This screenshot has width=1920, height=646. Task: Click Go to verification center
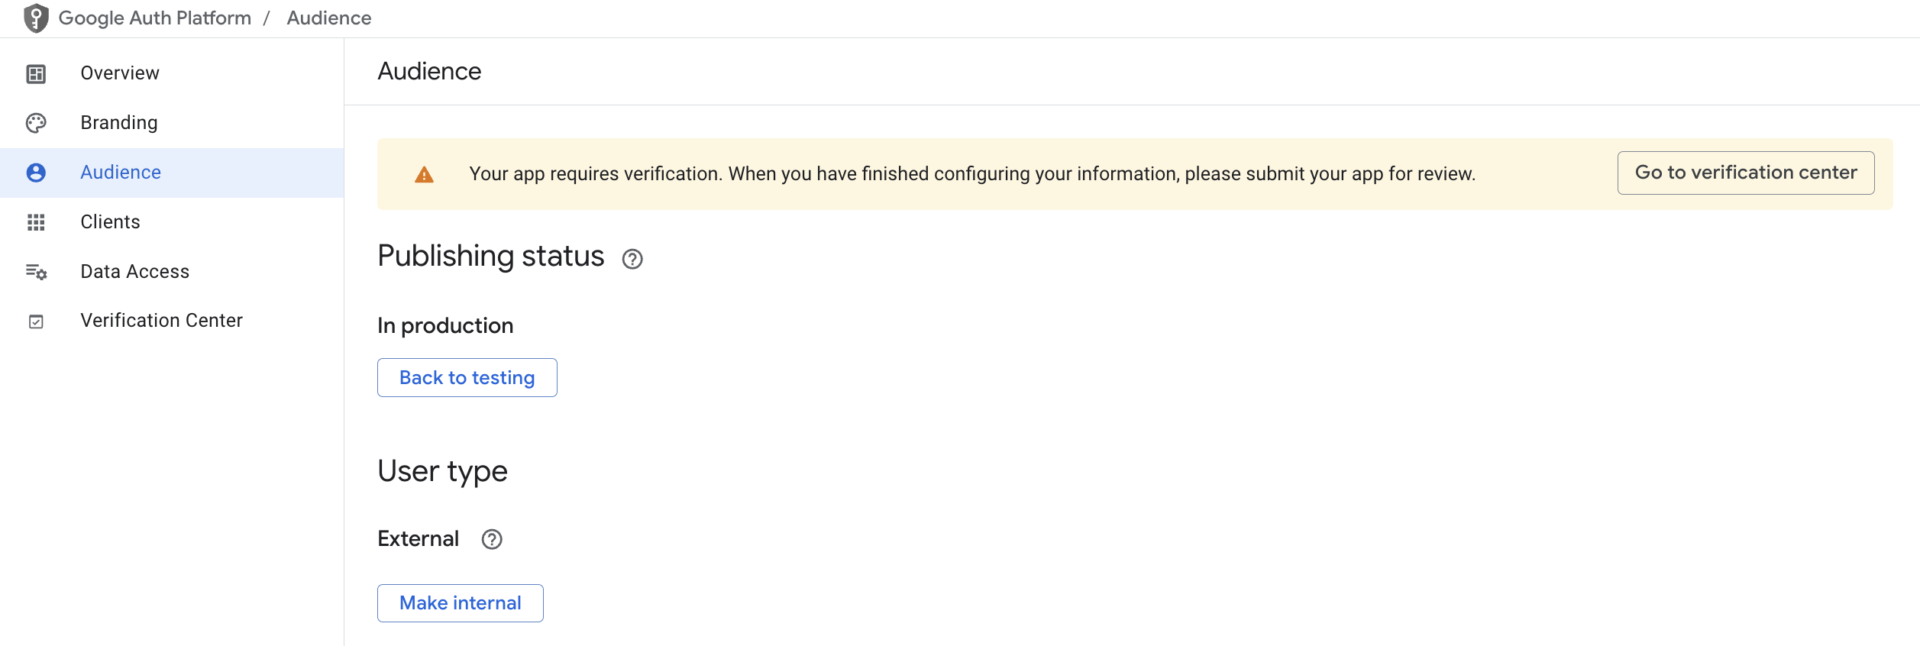(1745, 172)
